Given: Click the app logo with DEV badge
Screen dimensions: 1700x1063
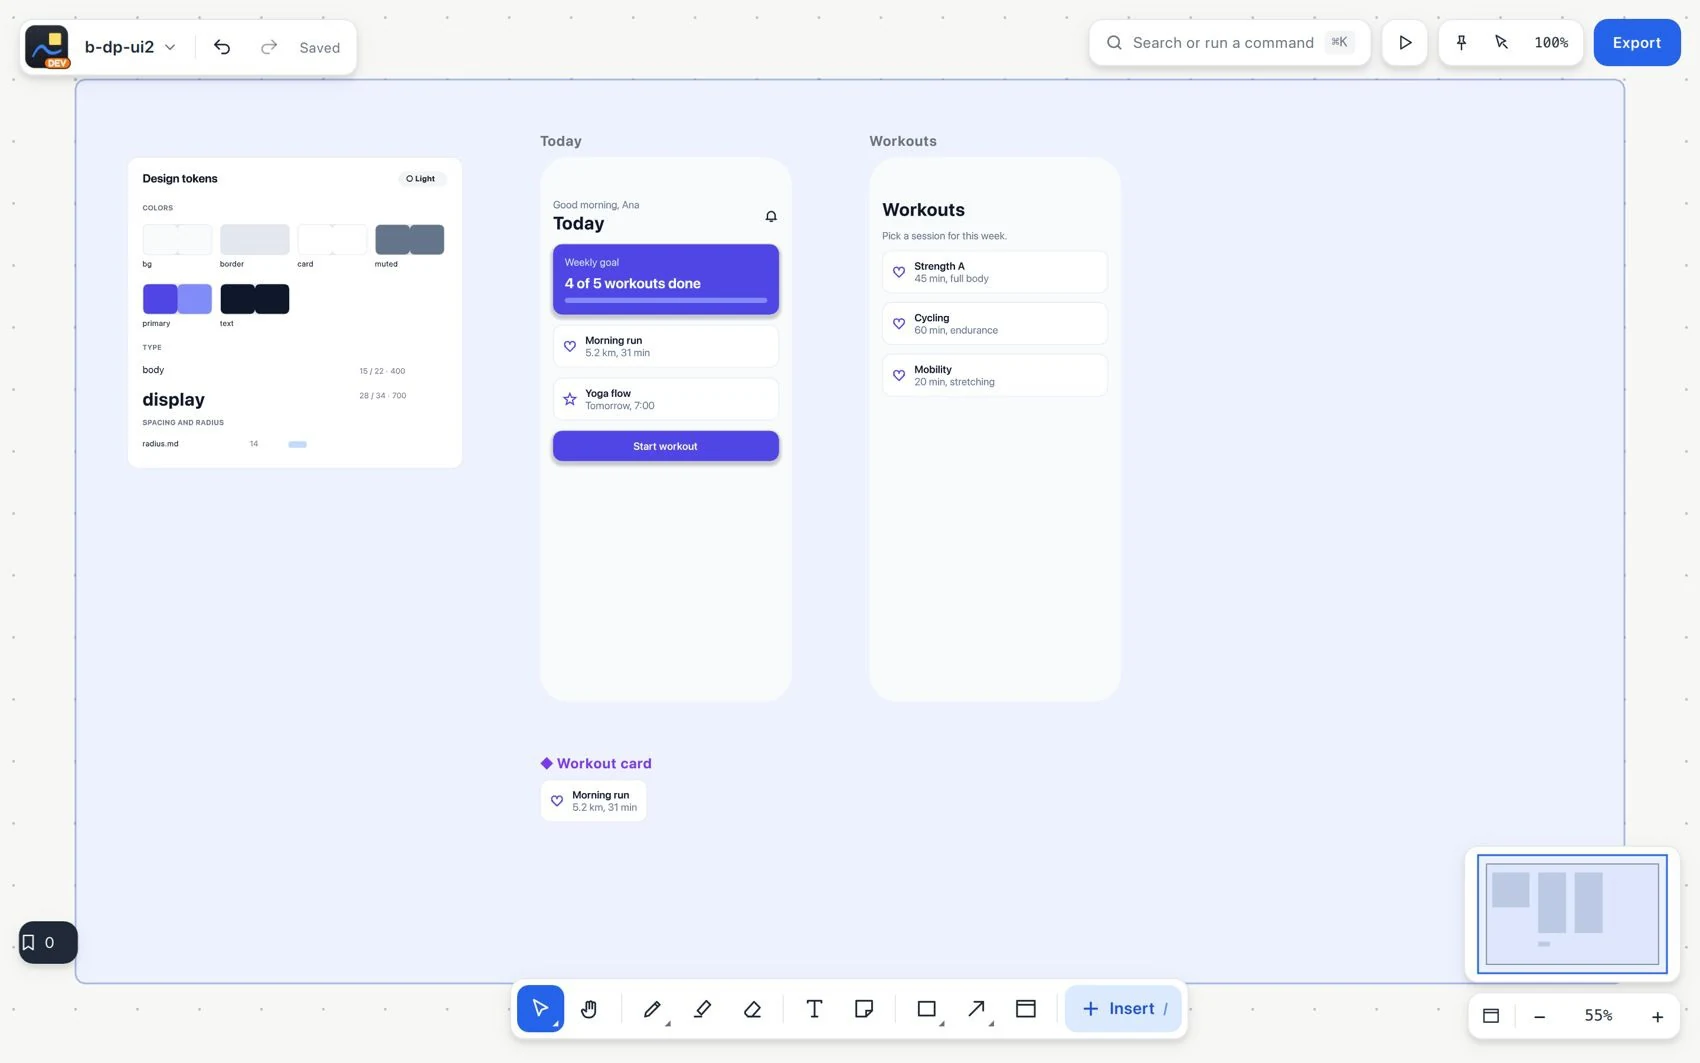Looking at the screenshot, I should (47, 47).
